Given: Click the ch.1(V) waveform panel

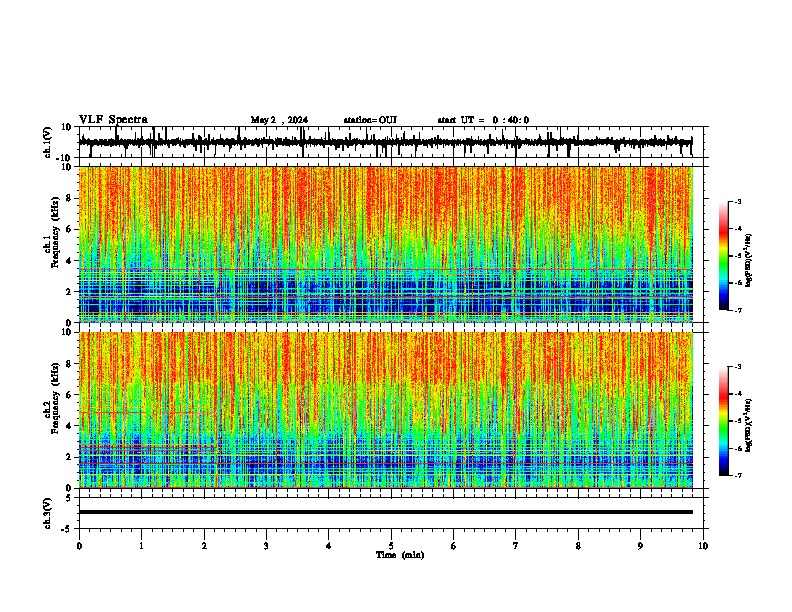Looking at the screenshot, I should (391, 142).
